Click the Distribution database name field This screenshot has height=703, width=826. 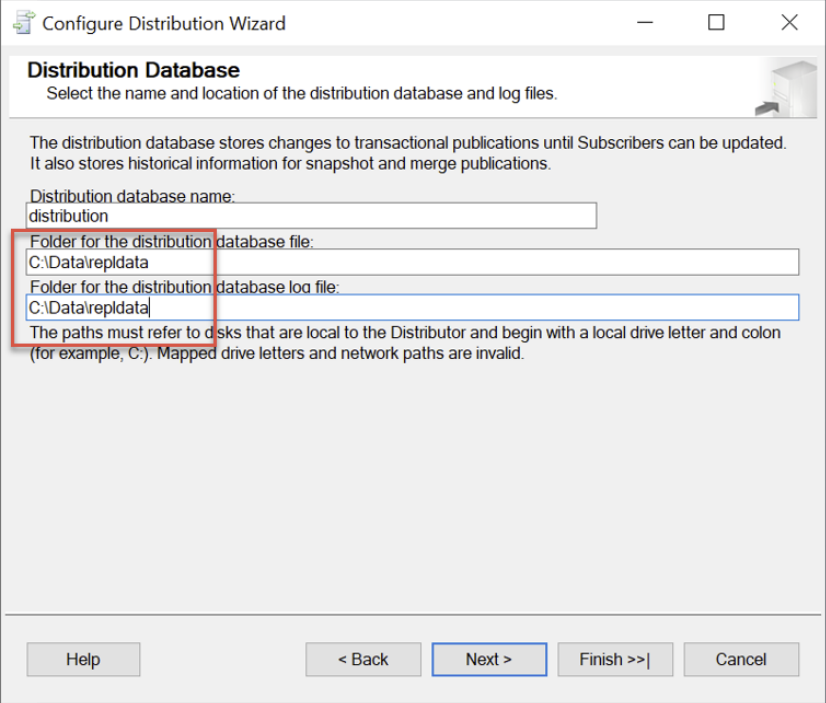(x=311, y=216)
